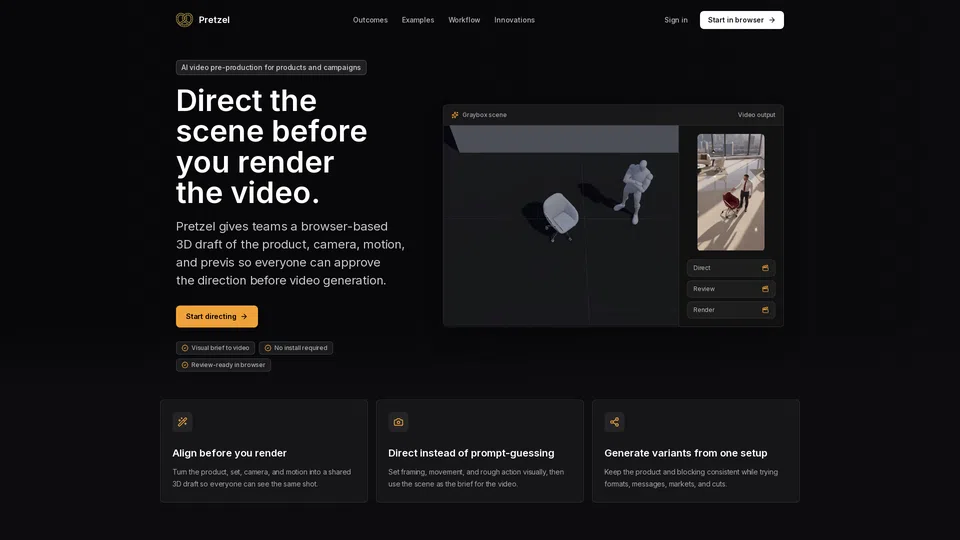Go to the Workflow nav item

(464, 20)
